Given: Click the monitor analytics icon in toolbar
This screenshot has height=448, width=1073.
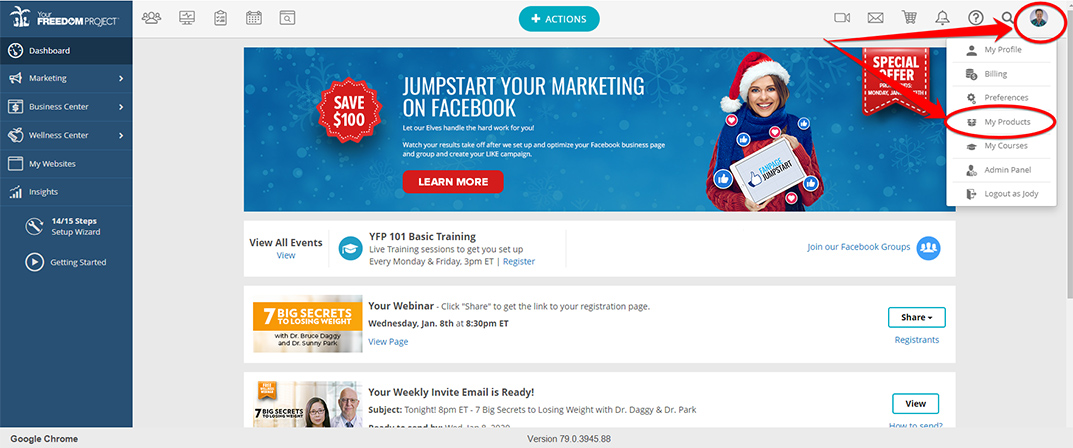Looking at the screenshot, I should tap(187, 18).
